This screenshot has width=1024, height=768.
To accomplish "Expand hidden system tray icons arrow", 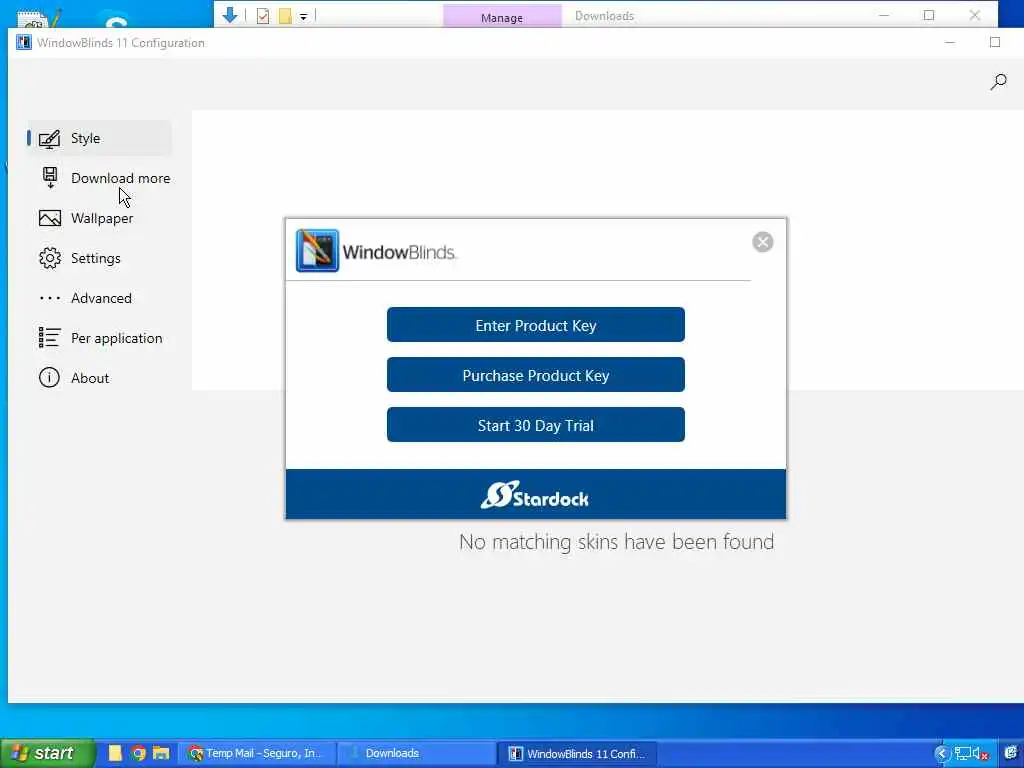I will (941, 754).
